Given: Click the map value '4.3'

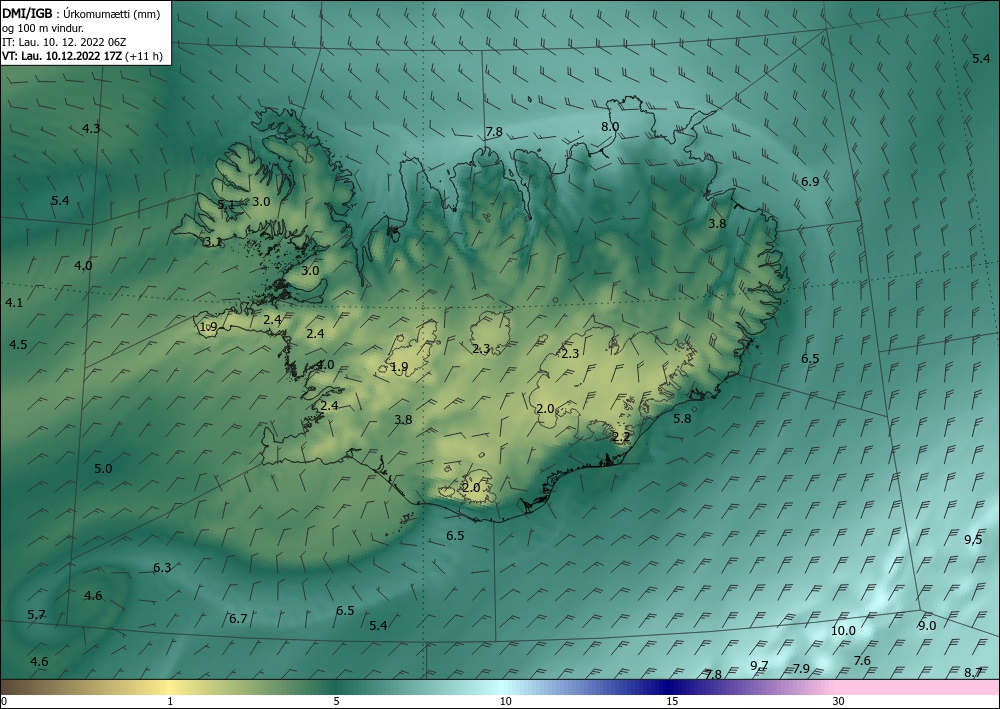Looking at the screenshot, I should tap(91, 129).
